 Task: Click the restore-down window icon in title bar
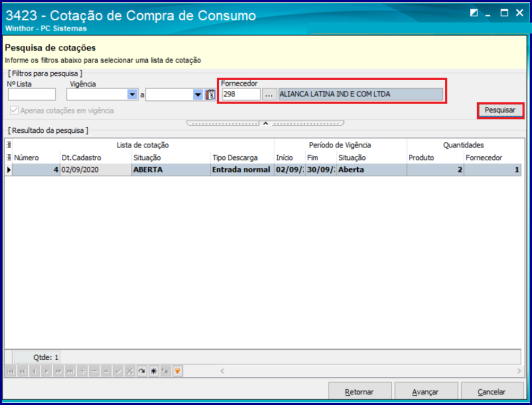click(x=474, y=13)
